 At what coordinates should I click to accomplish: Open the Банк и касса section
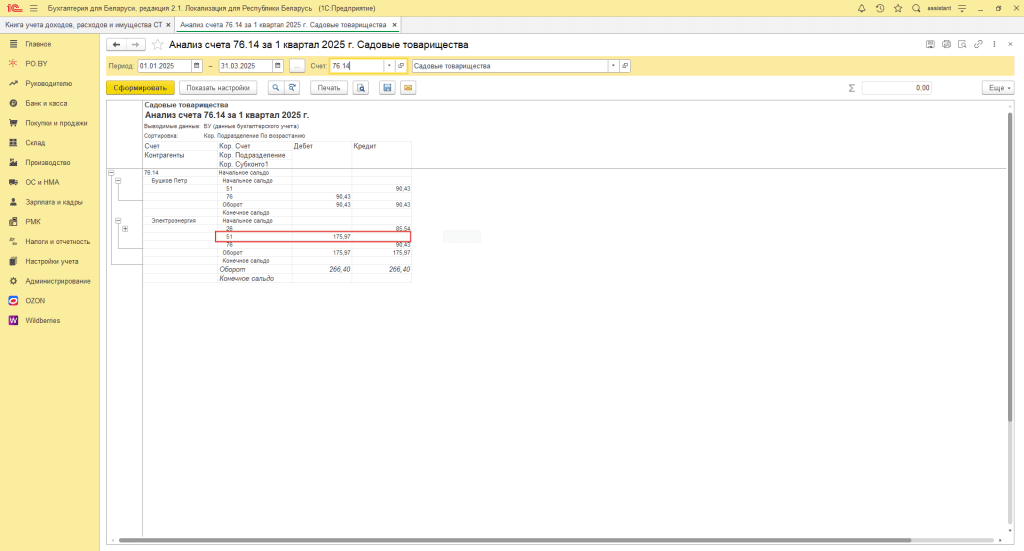(50, 103)
